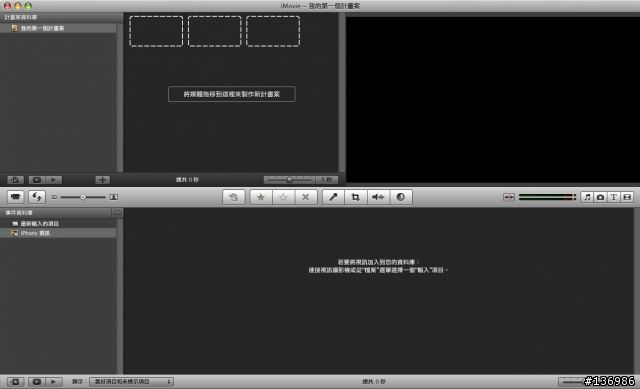The height and width of the screenshot is (389, 640).
Task: Toggle audio skimming button
Action: [x=509, y=197]
